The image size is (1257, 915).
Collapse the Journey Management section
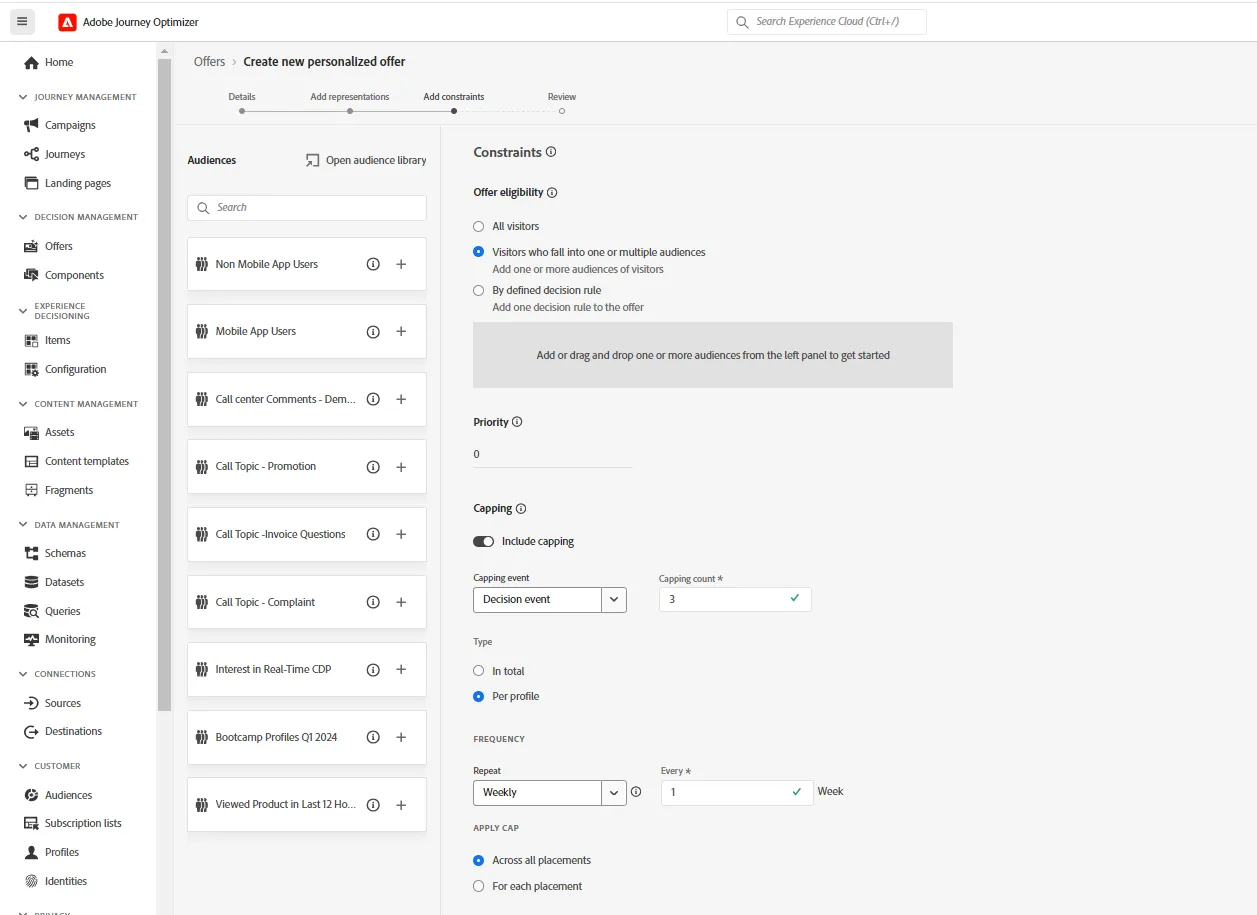23,98
